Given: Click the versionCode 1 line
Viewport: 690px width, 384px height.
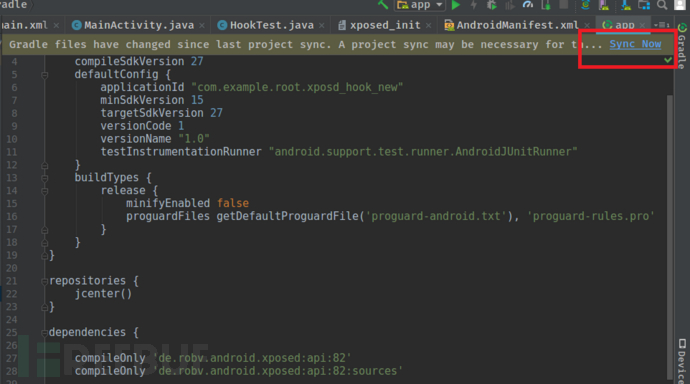Looking at the screenshot, I should pos(142,126).
